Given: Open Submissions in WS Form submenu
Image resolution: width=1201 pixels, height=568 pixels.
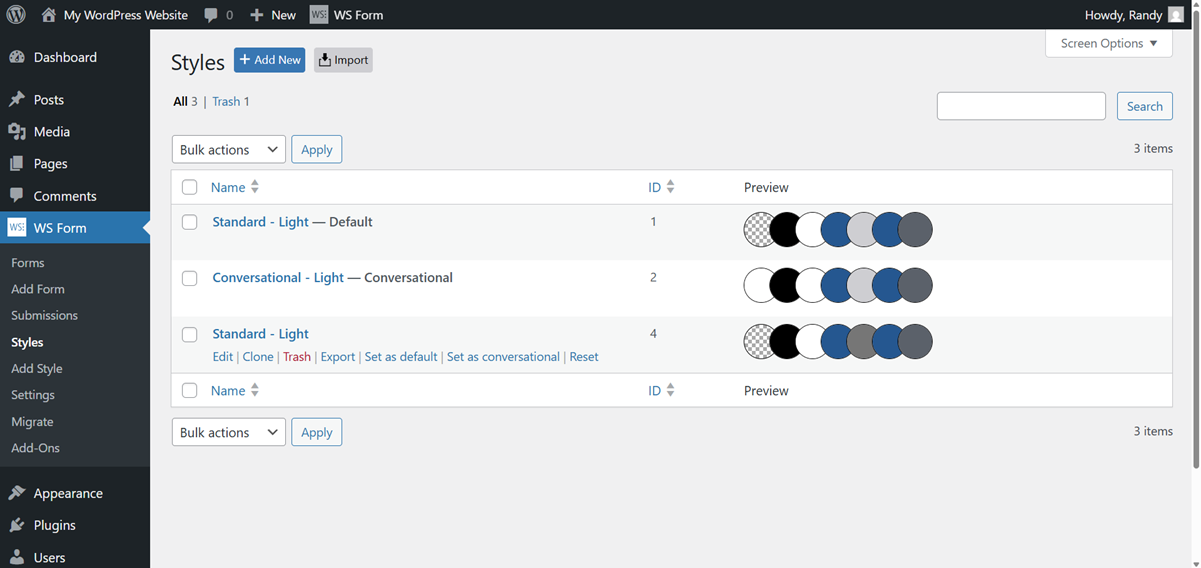Looking at the screenshot, I should [44, 315].
